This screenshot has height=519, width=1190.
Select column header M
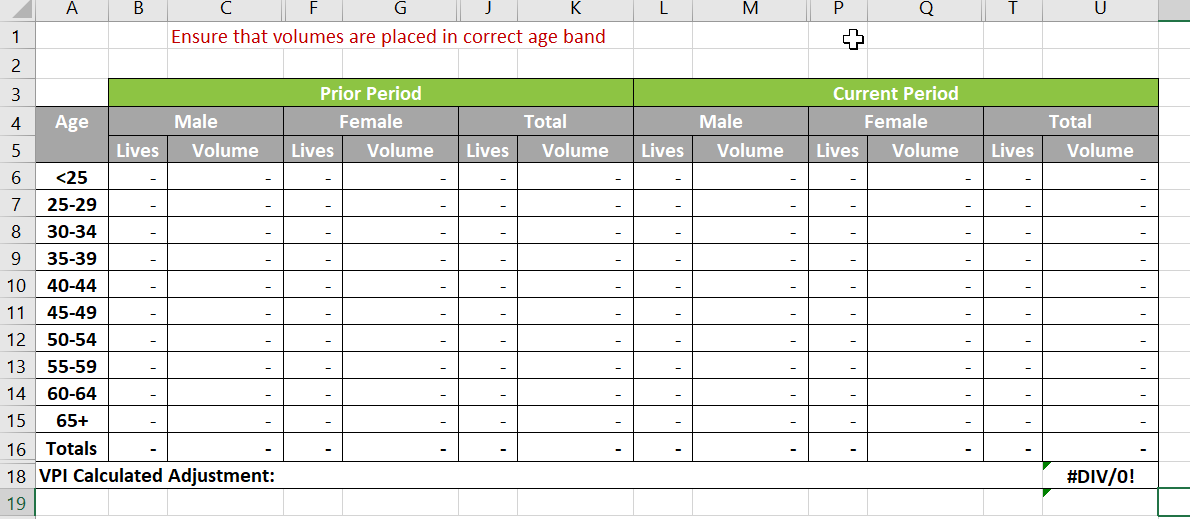(x=750, y=10)
